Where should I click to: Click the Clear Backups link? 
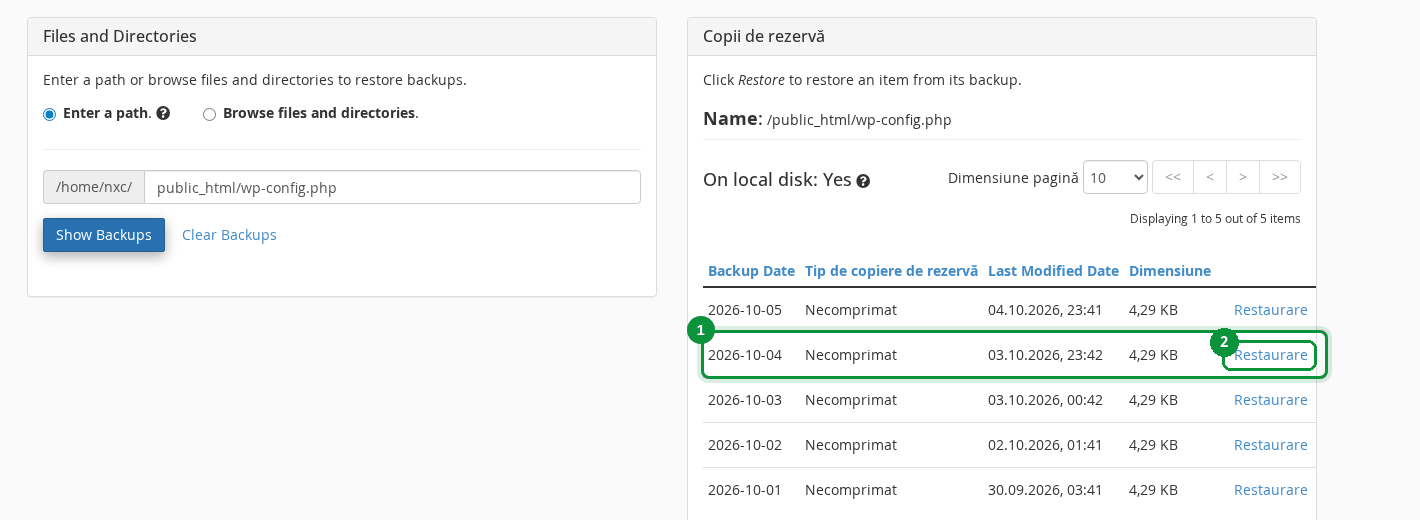(x=229, y=235)
